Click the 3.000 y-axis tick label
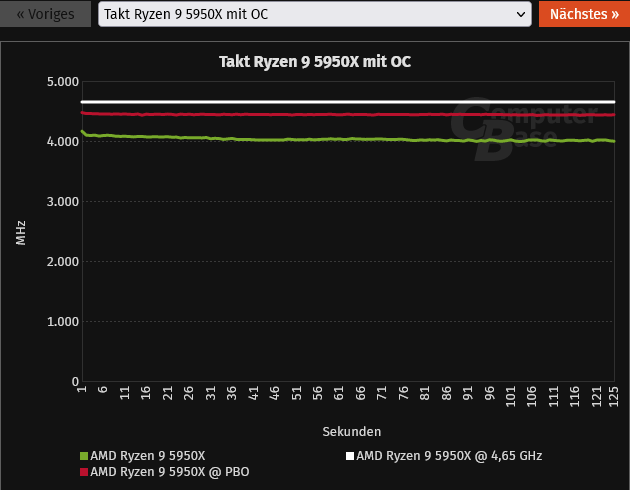Viewport: 630px width, 490px height. coord(63,201)
